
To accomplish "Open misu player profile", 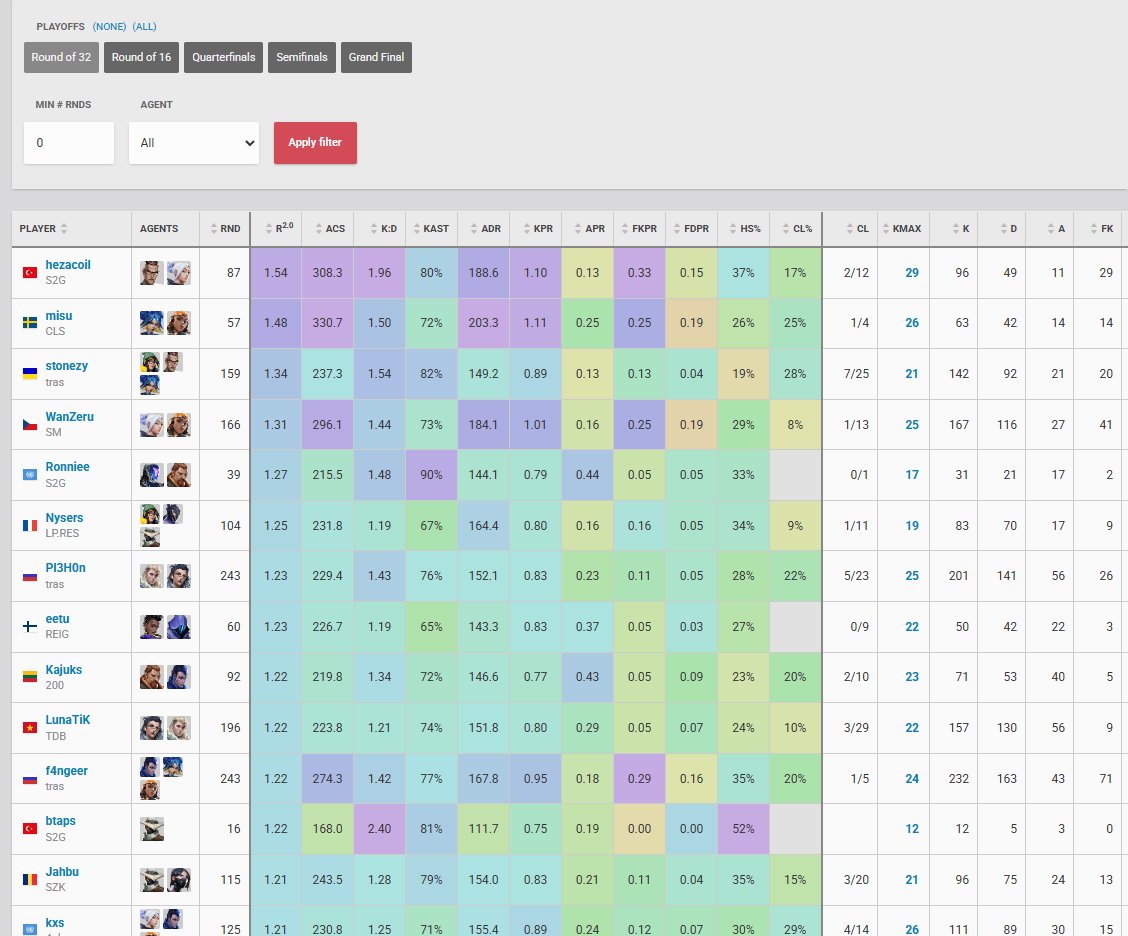I will [x=58, y=316].
